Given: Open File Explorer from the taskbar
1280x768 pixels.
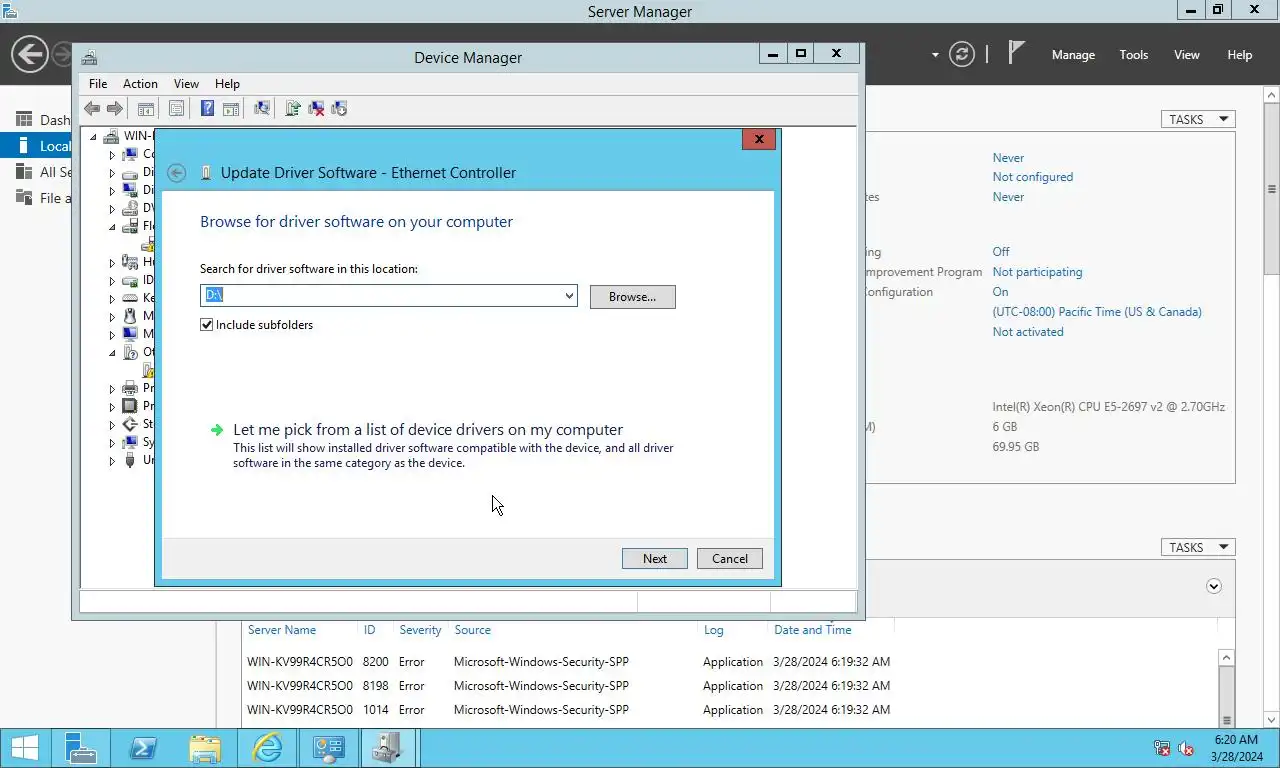Looking at the screenshot, I should 205,748.
